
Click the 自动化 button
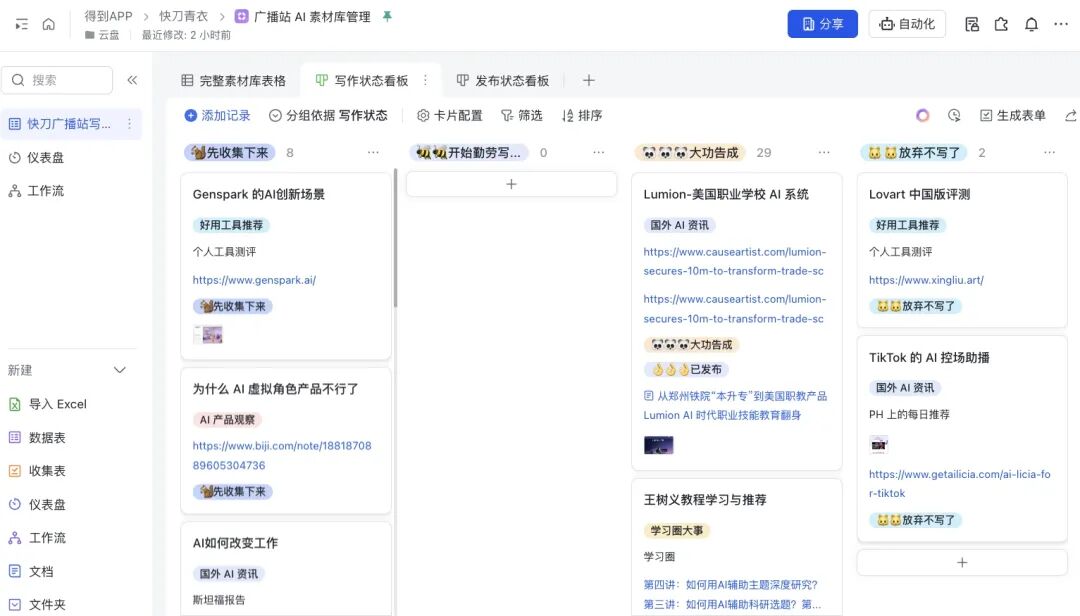click(x=907, y=24)
